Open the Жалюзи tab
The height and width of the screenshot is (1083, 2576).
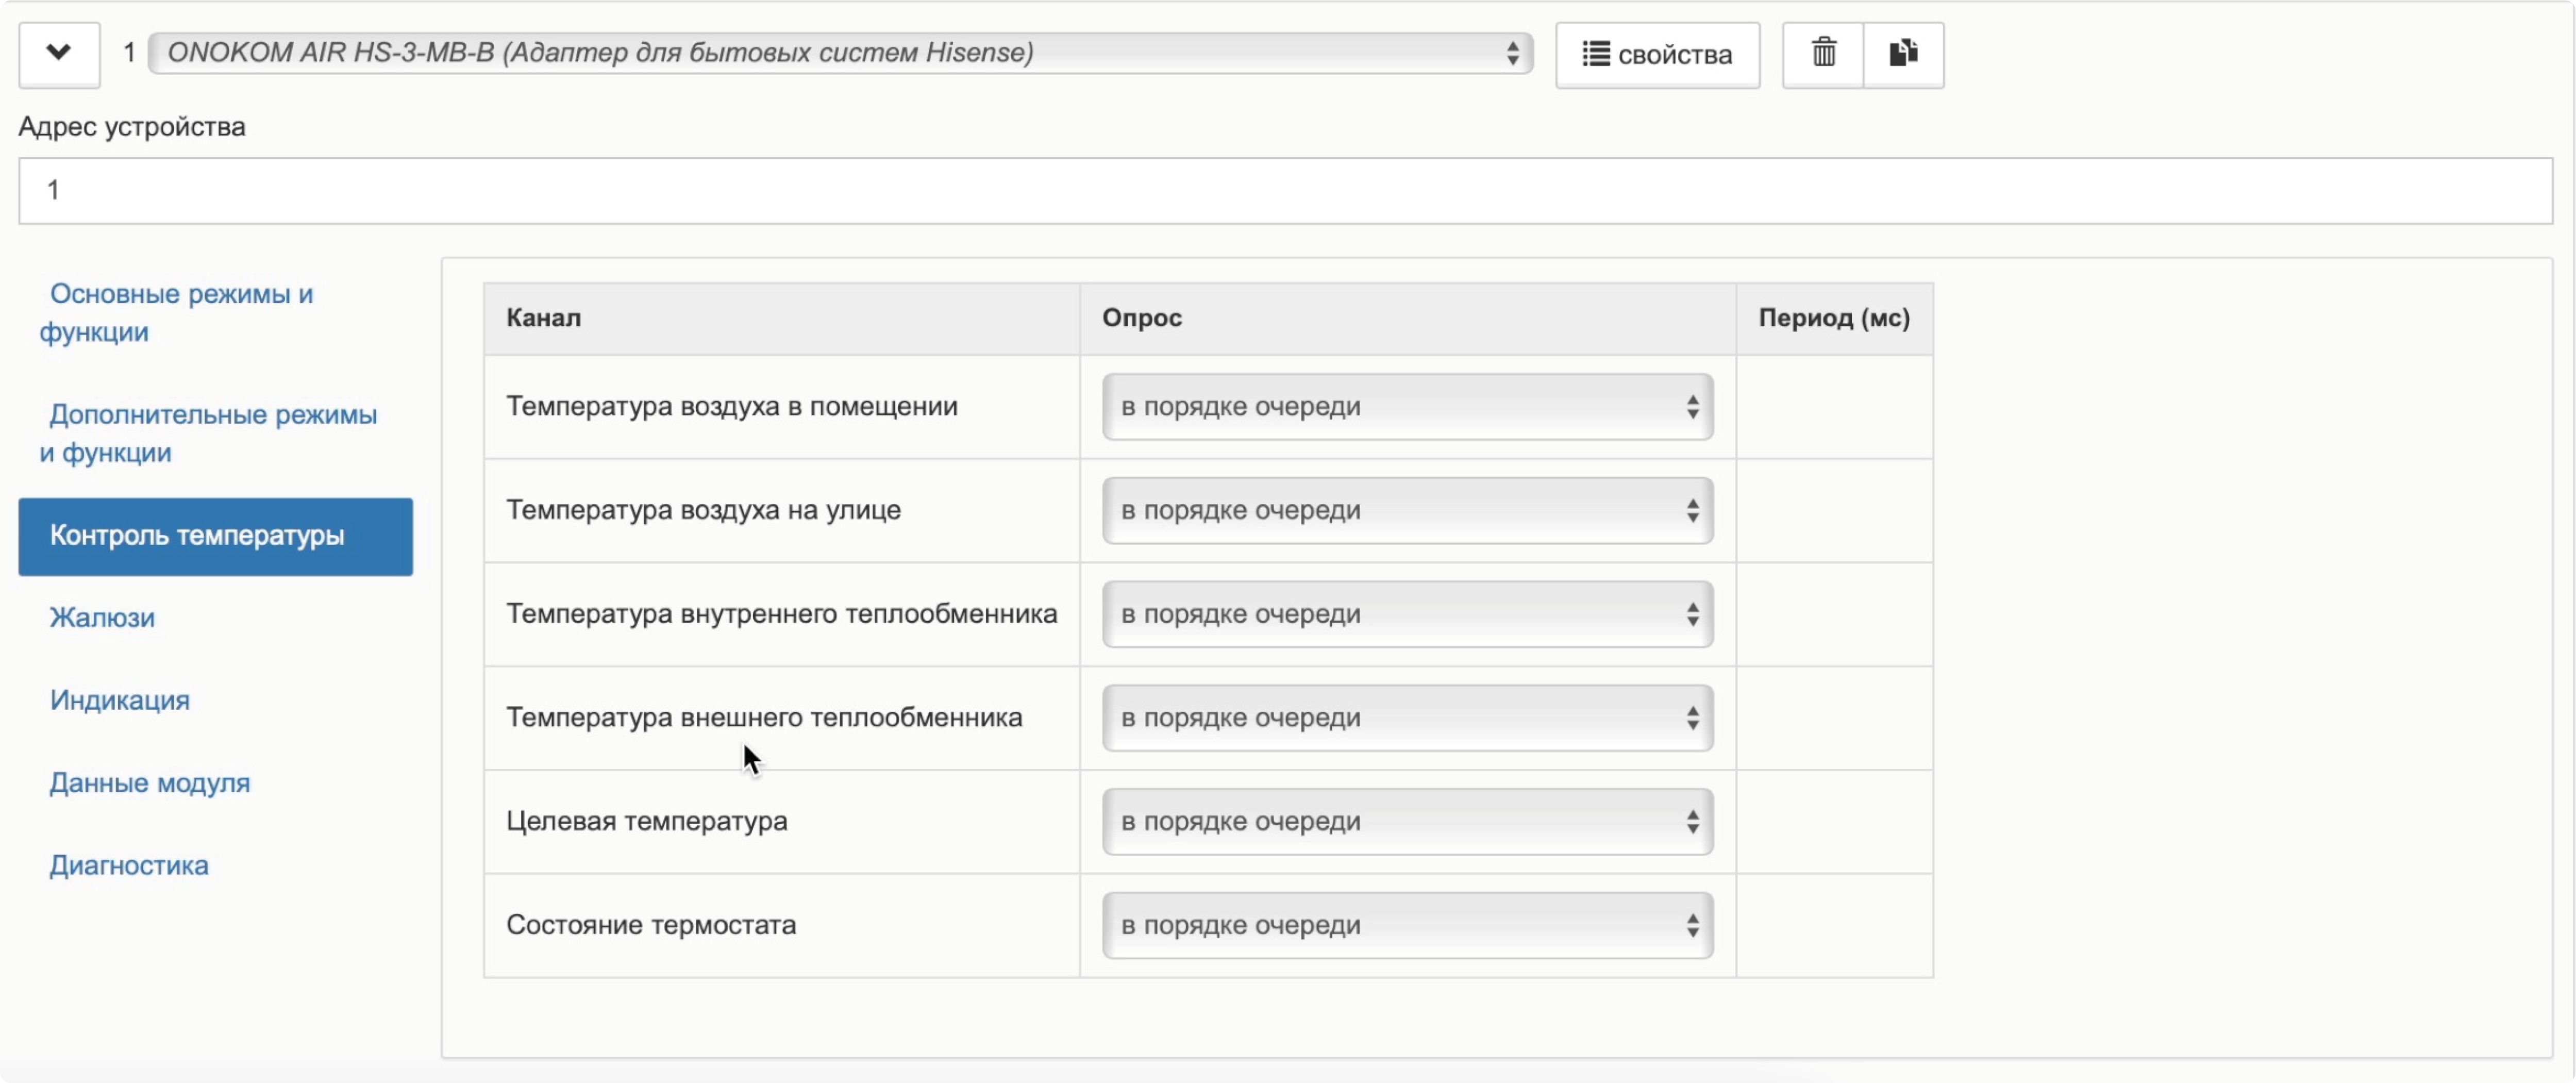[x=102, y=617]
